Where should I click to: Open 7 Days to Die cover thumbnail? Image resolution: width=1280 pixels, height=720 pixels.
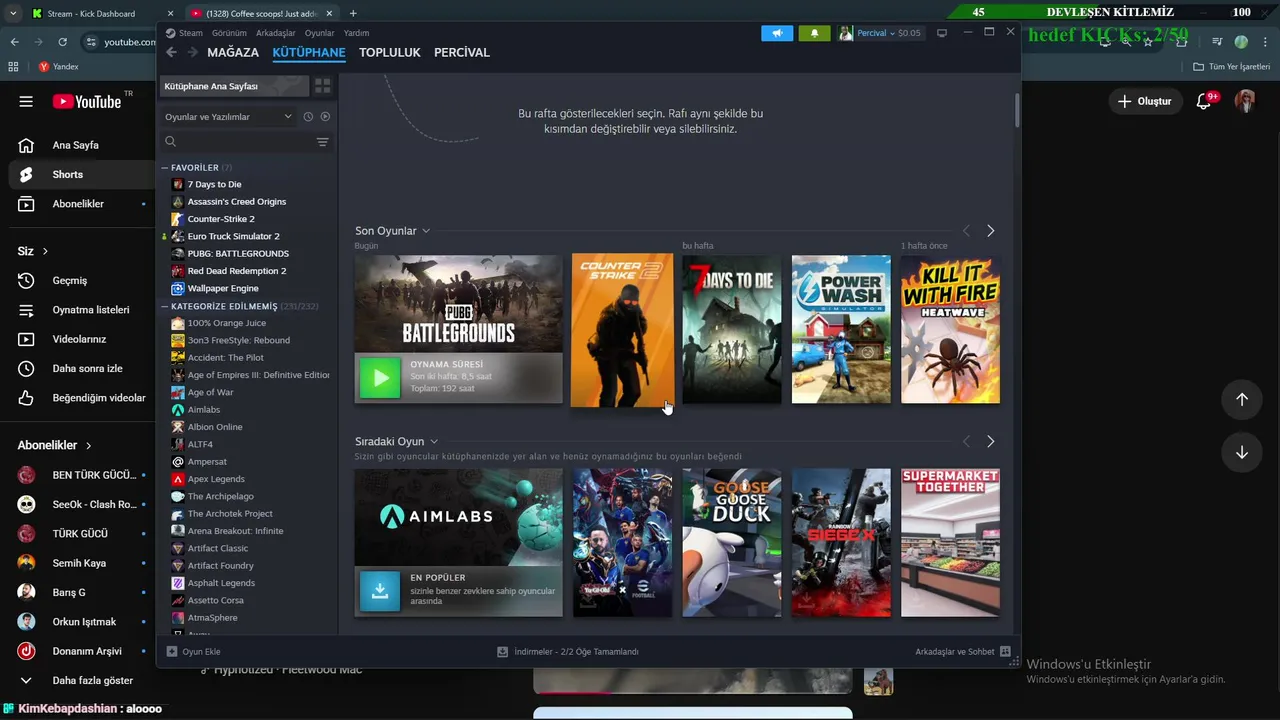[x=731, y=329]
